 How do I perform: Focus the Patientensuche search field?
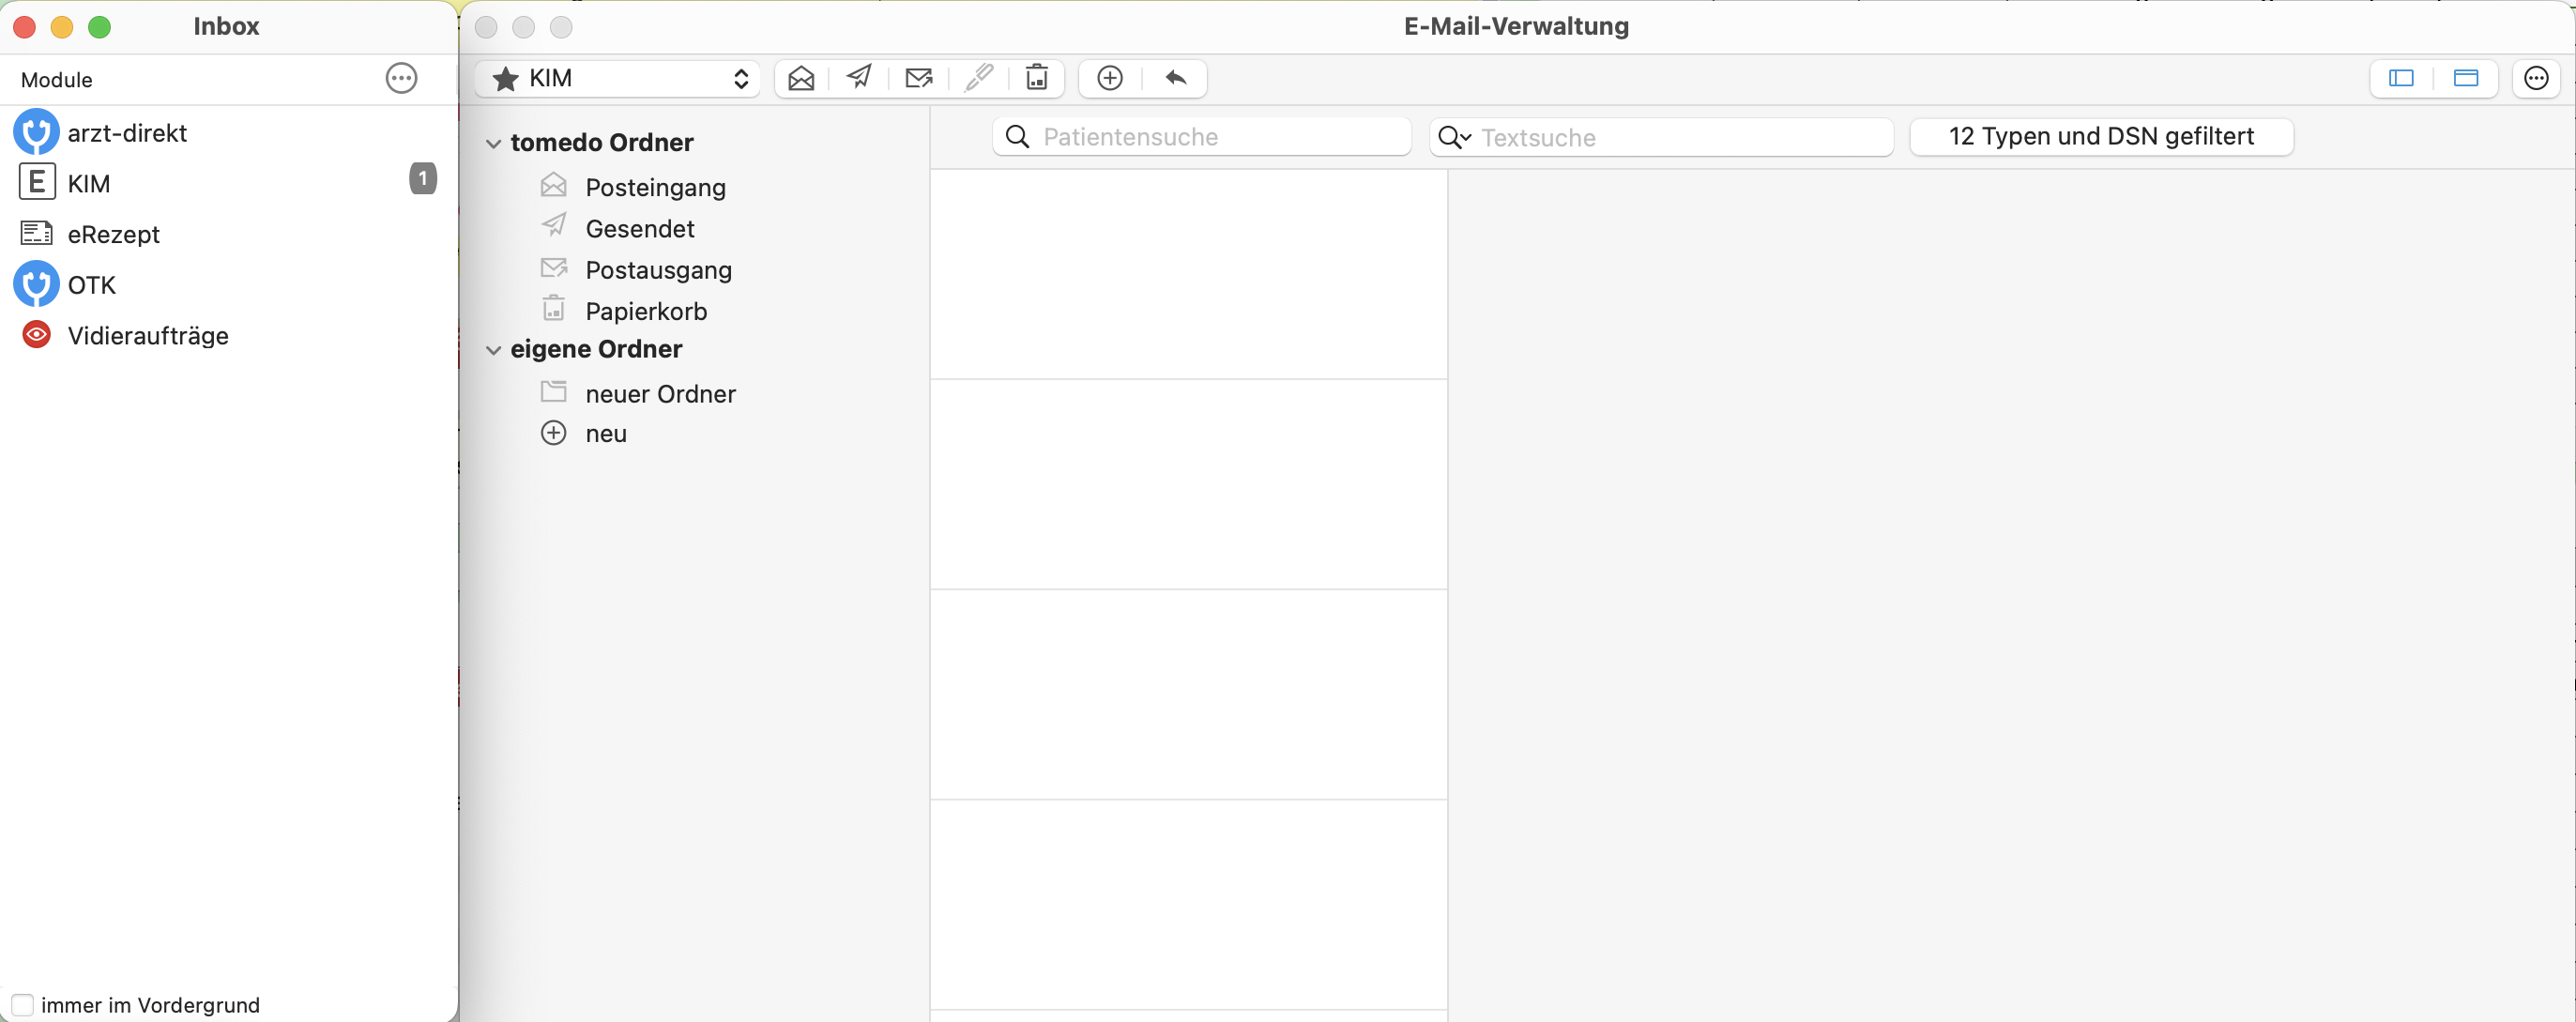[1201, 137]
